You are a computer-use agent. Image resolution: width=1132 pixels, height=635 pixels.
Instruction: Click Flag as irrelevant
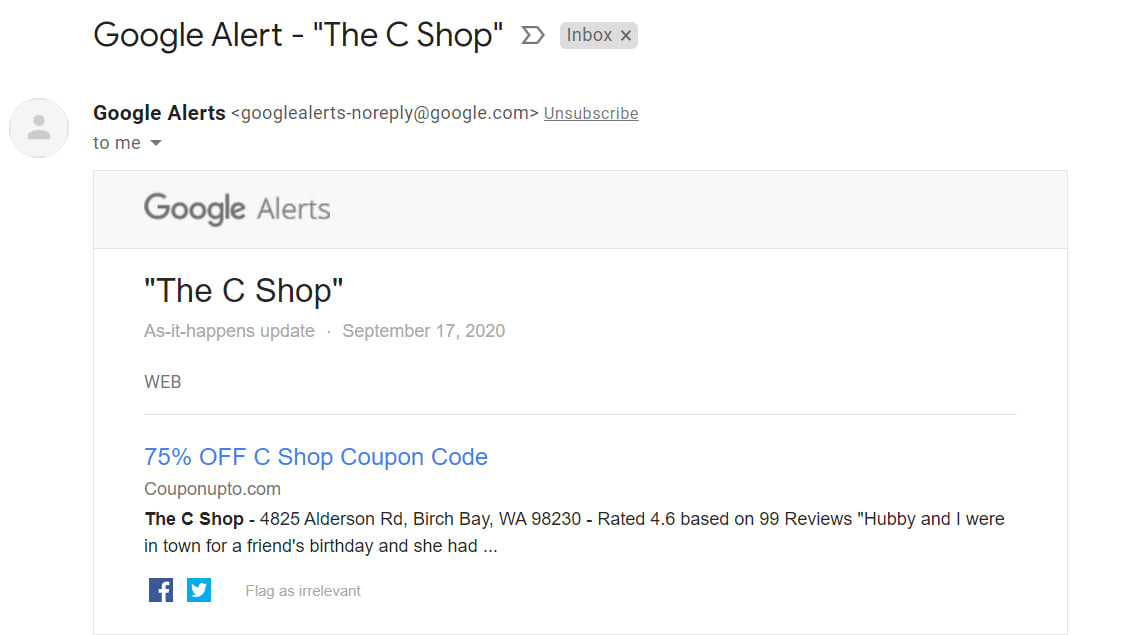302,591
